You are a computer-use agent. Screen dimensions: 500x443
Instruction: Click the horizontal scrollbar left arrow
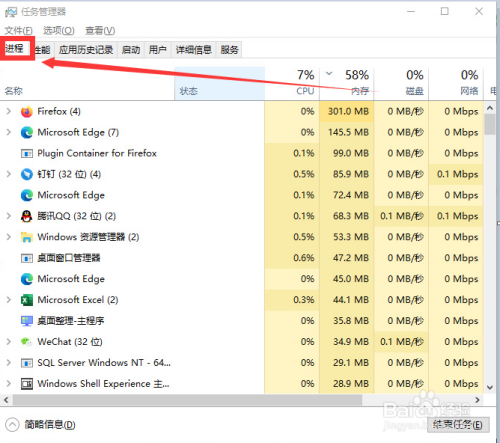tap(6, 400)
